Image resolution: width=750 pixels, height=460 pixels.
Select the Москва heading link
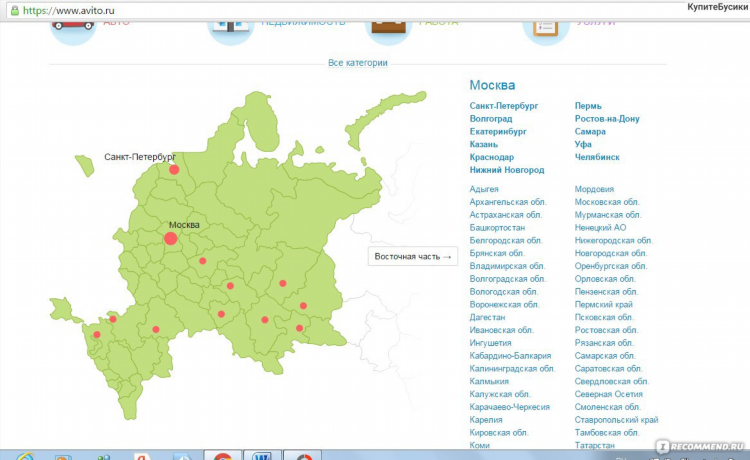tap(492, 85)
